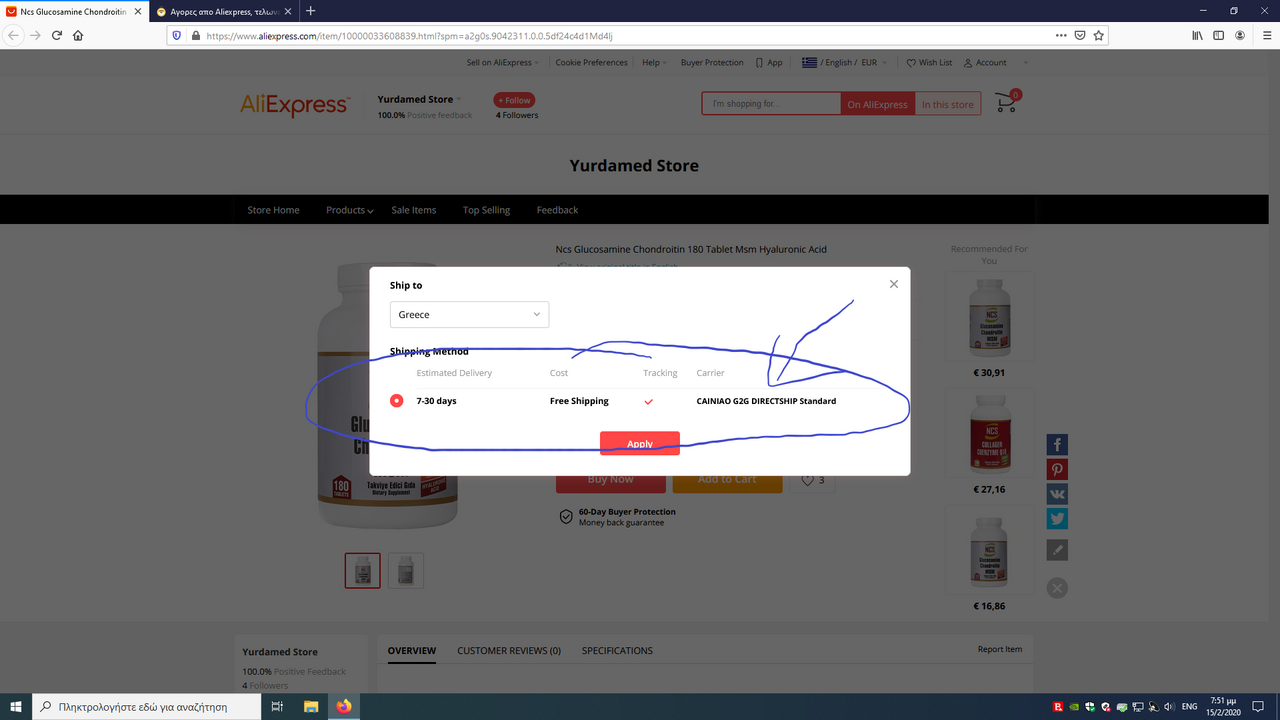Open Buyer Protection link
This screenshot has height=720, width=1280.
point(712,62)
